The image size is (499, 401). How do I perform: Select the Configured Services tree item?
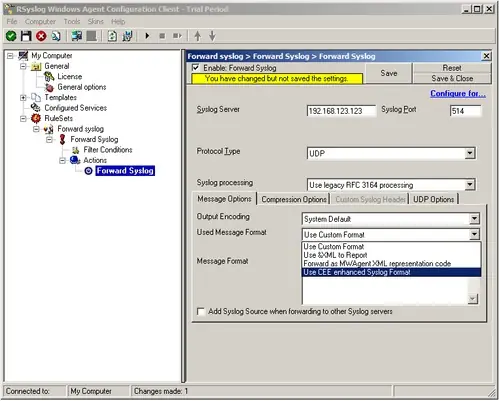click(76, 108)
